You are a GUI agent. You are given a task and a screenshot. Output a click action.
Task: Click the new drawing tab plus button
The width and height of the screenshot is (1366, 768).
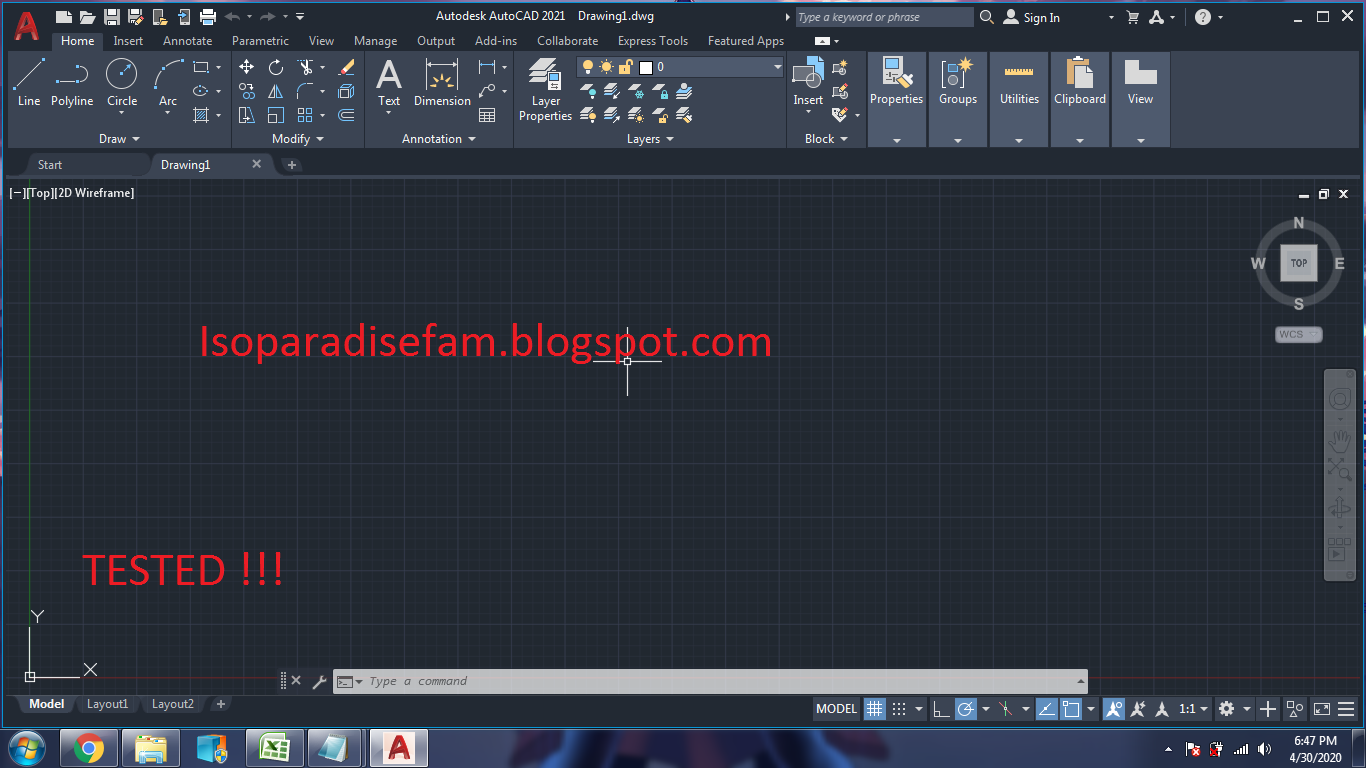pyautogui.click(x=292, y=165)
